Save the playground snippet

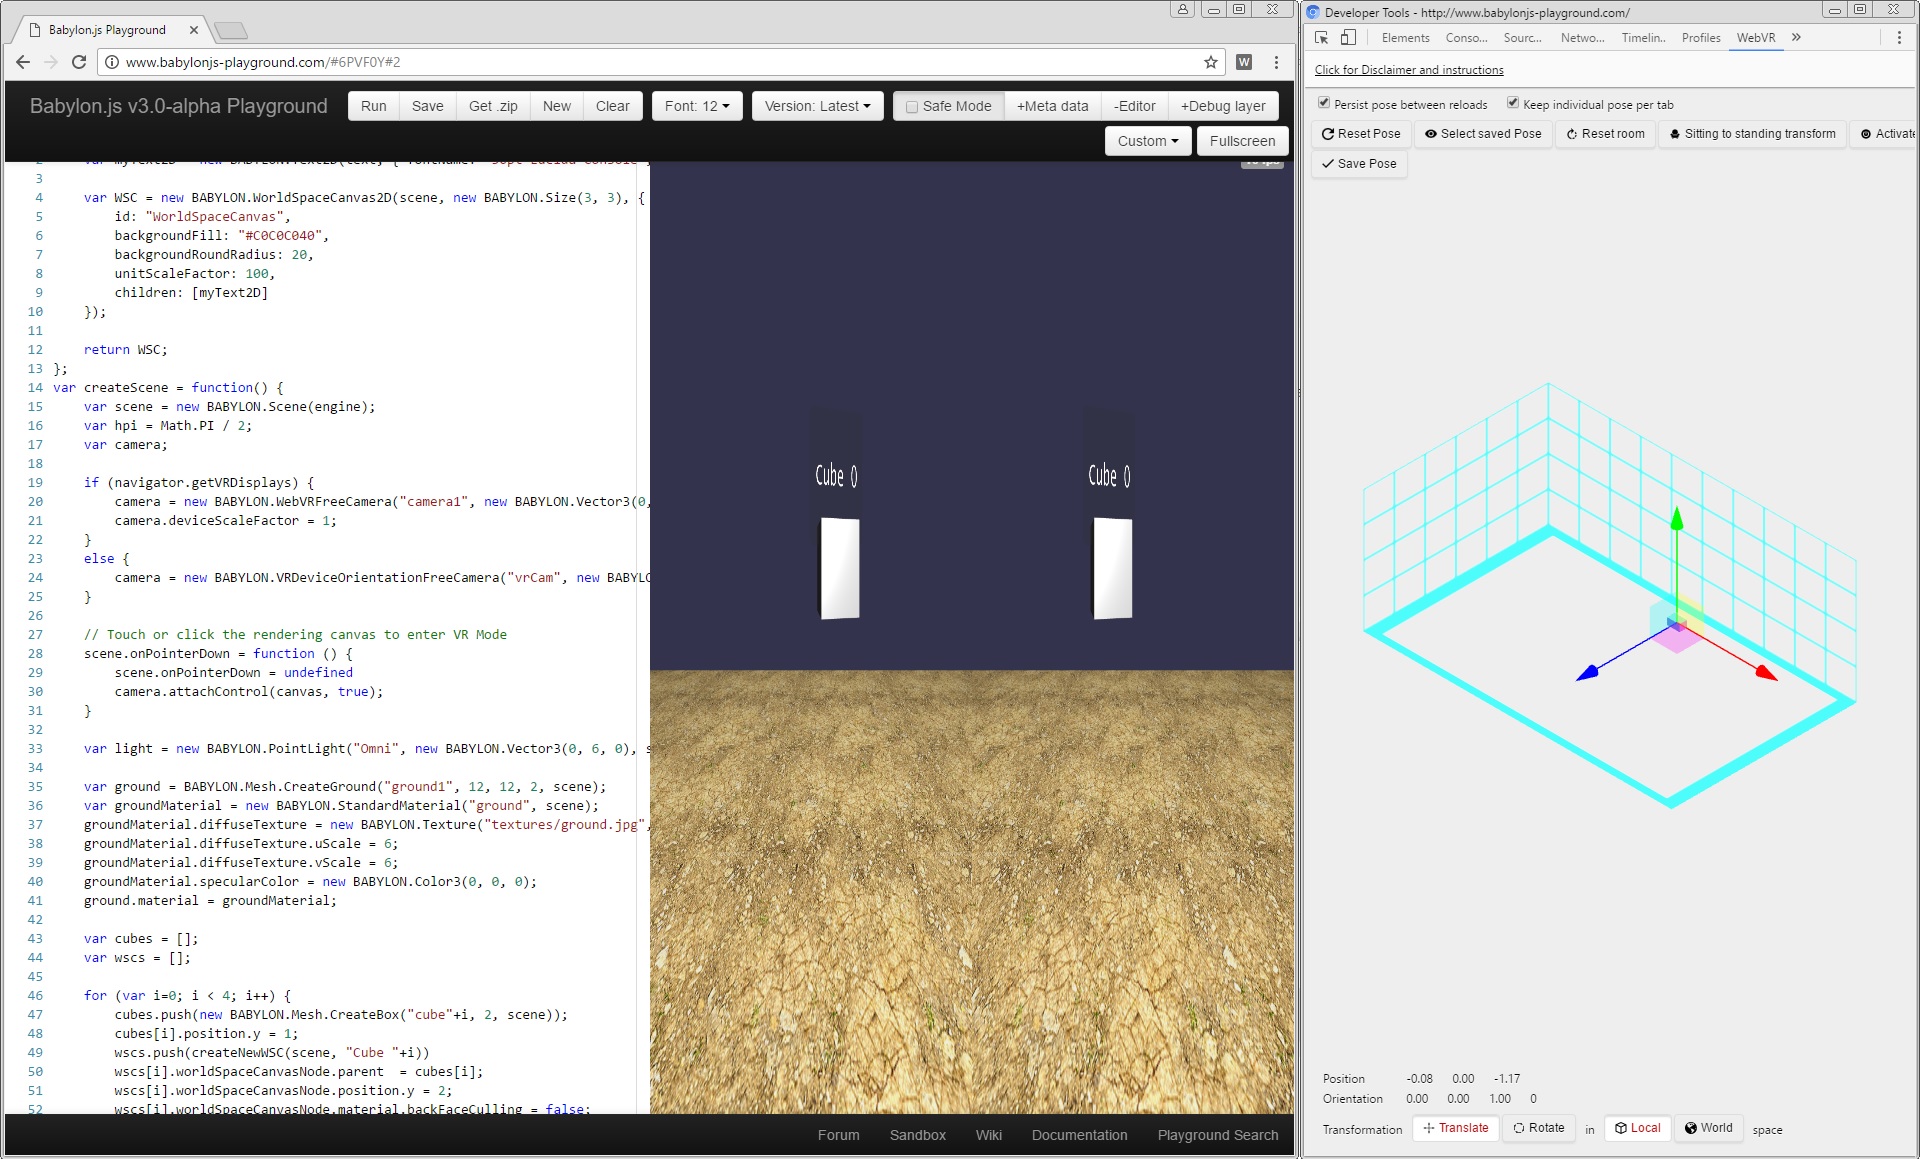pyautogui.click(x=427, y=106)
